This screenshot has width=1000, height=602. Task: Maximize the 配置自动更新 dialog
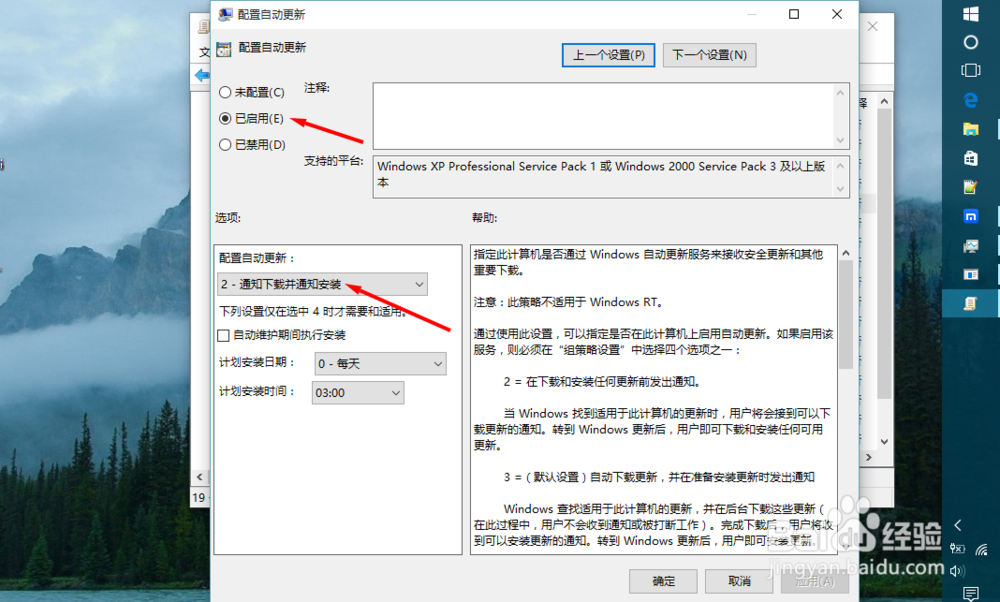(794, 14)
